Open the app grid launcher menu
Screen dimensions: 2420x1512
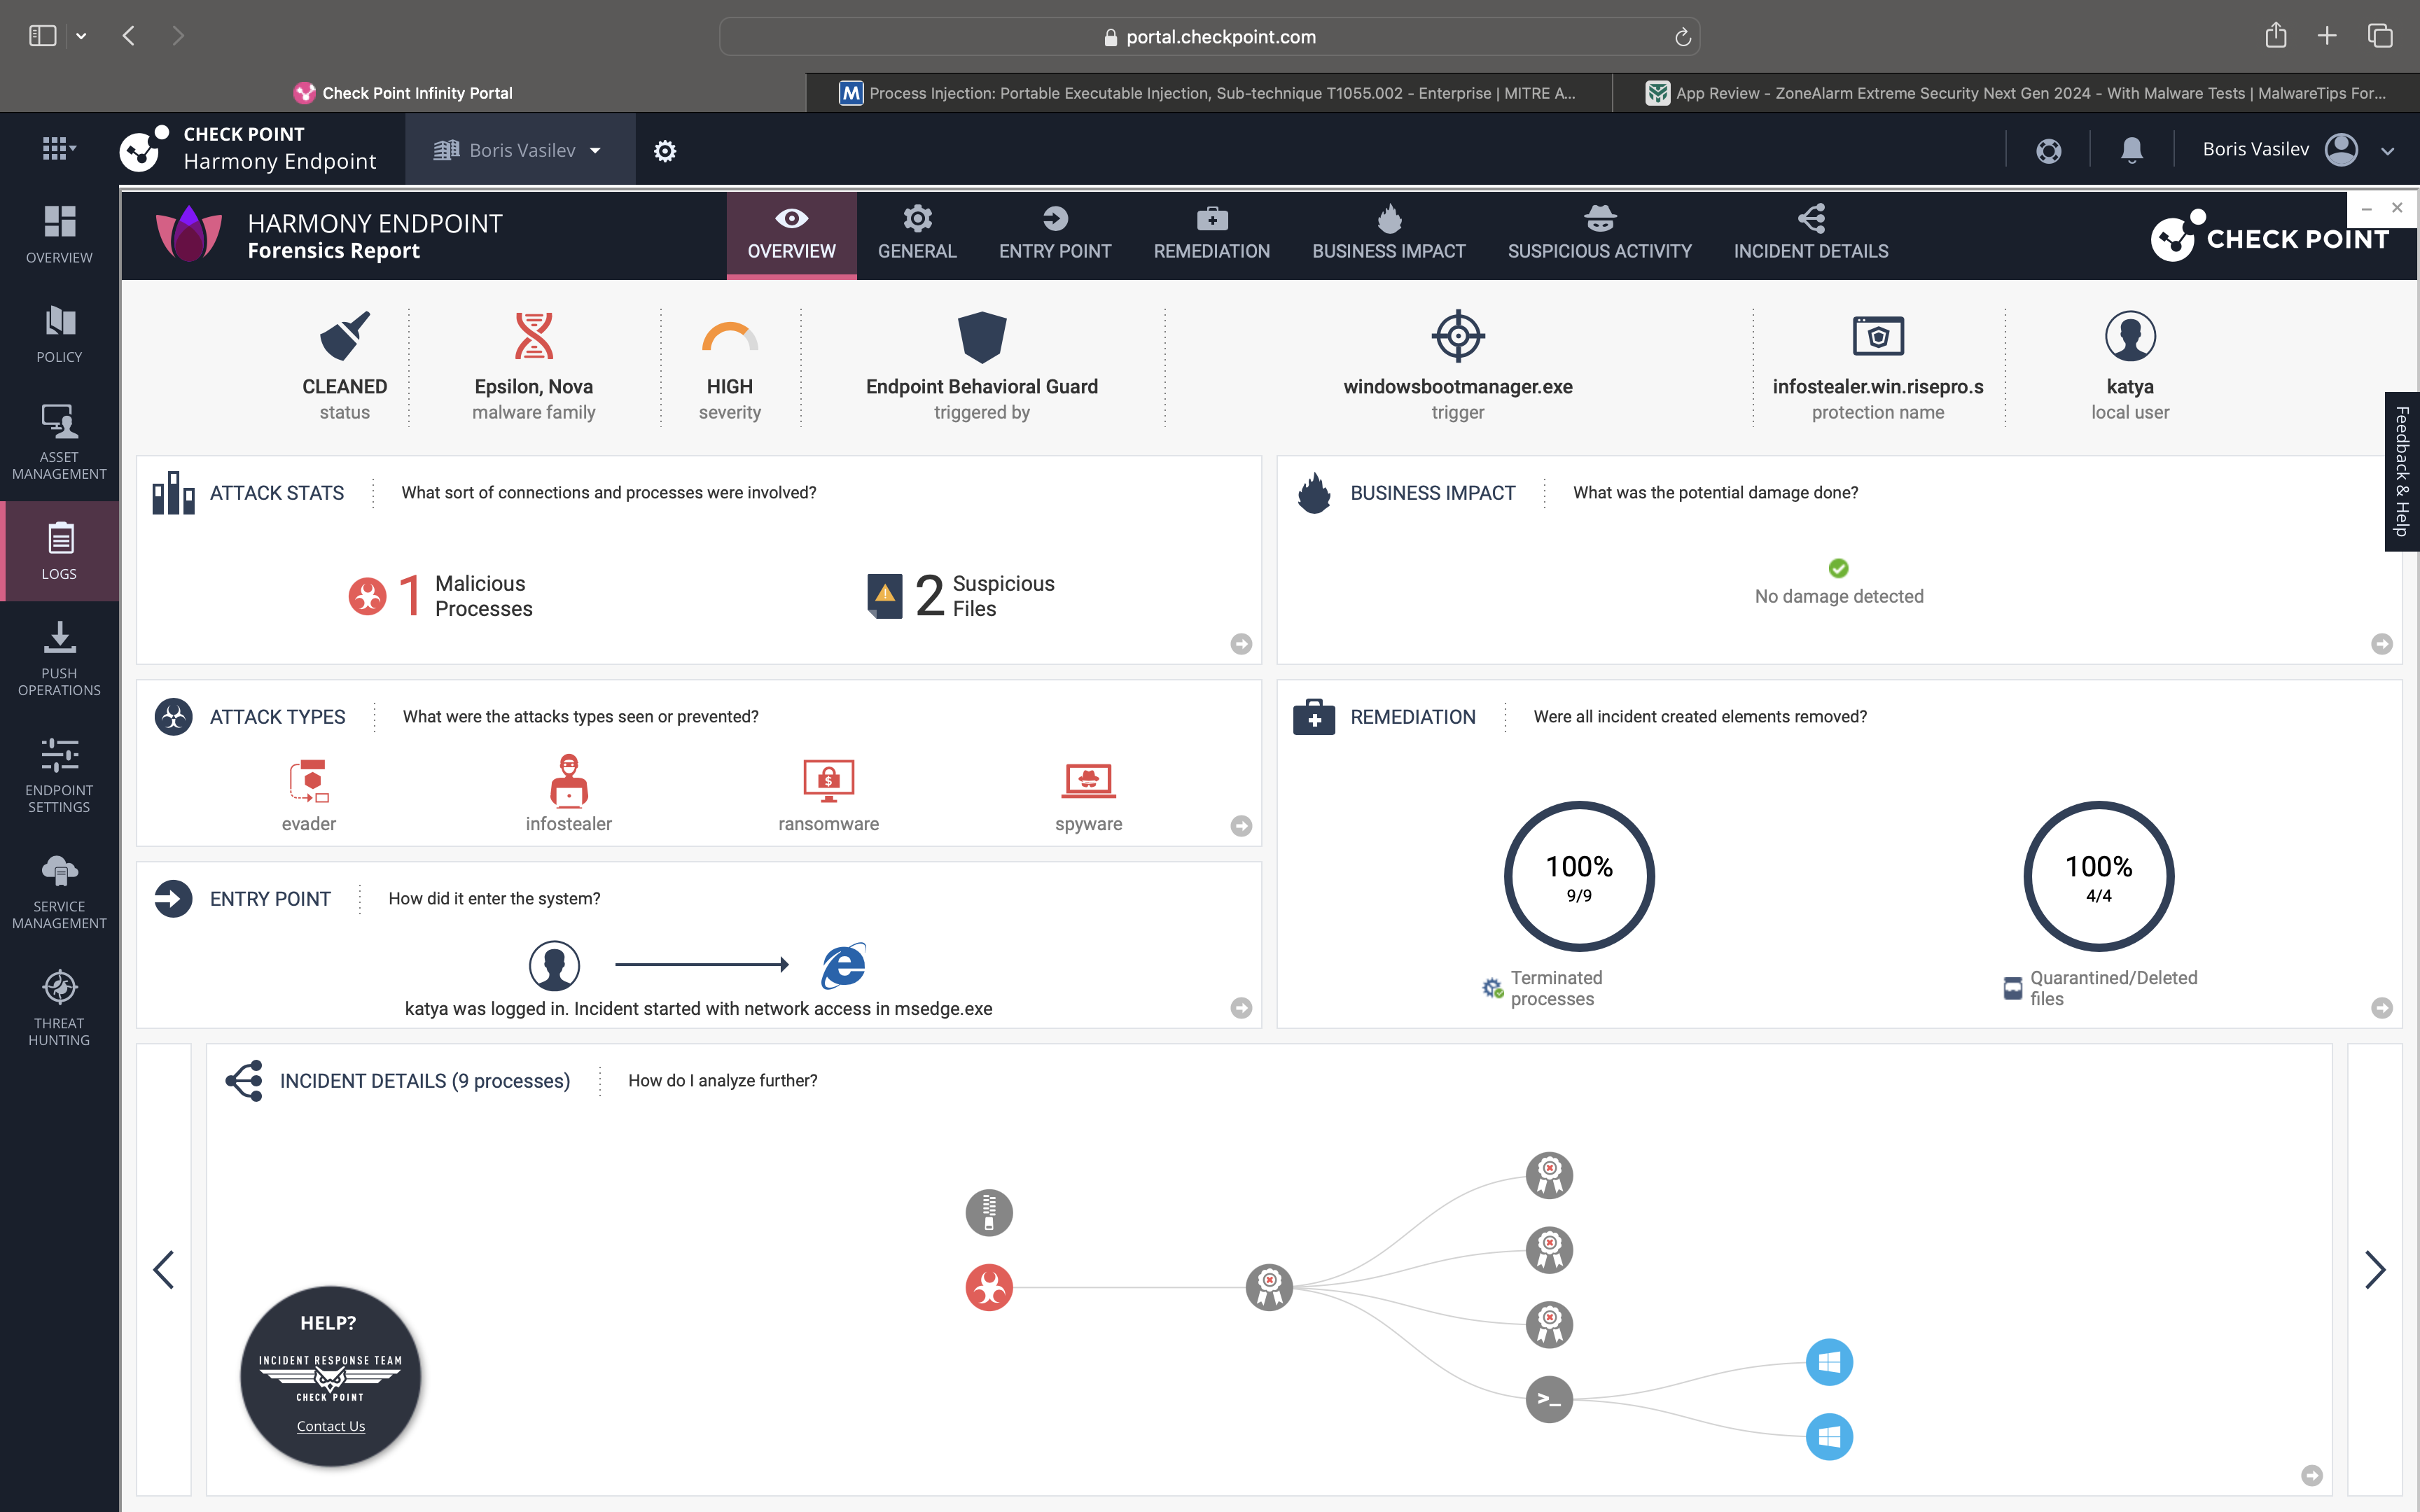tap(58, 149)
